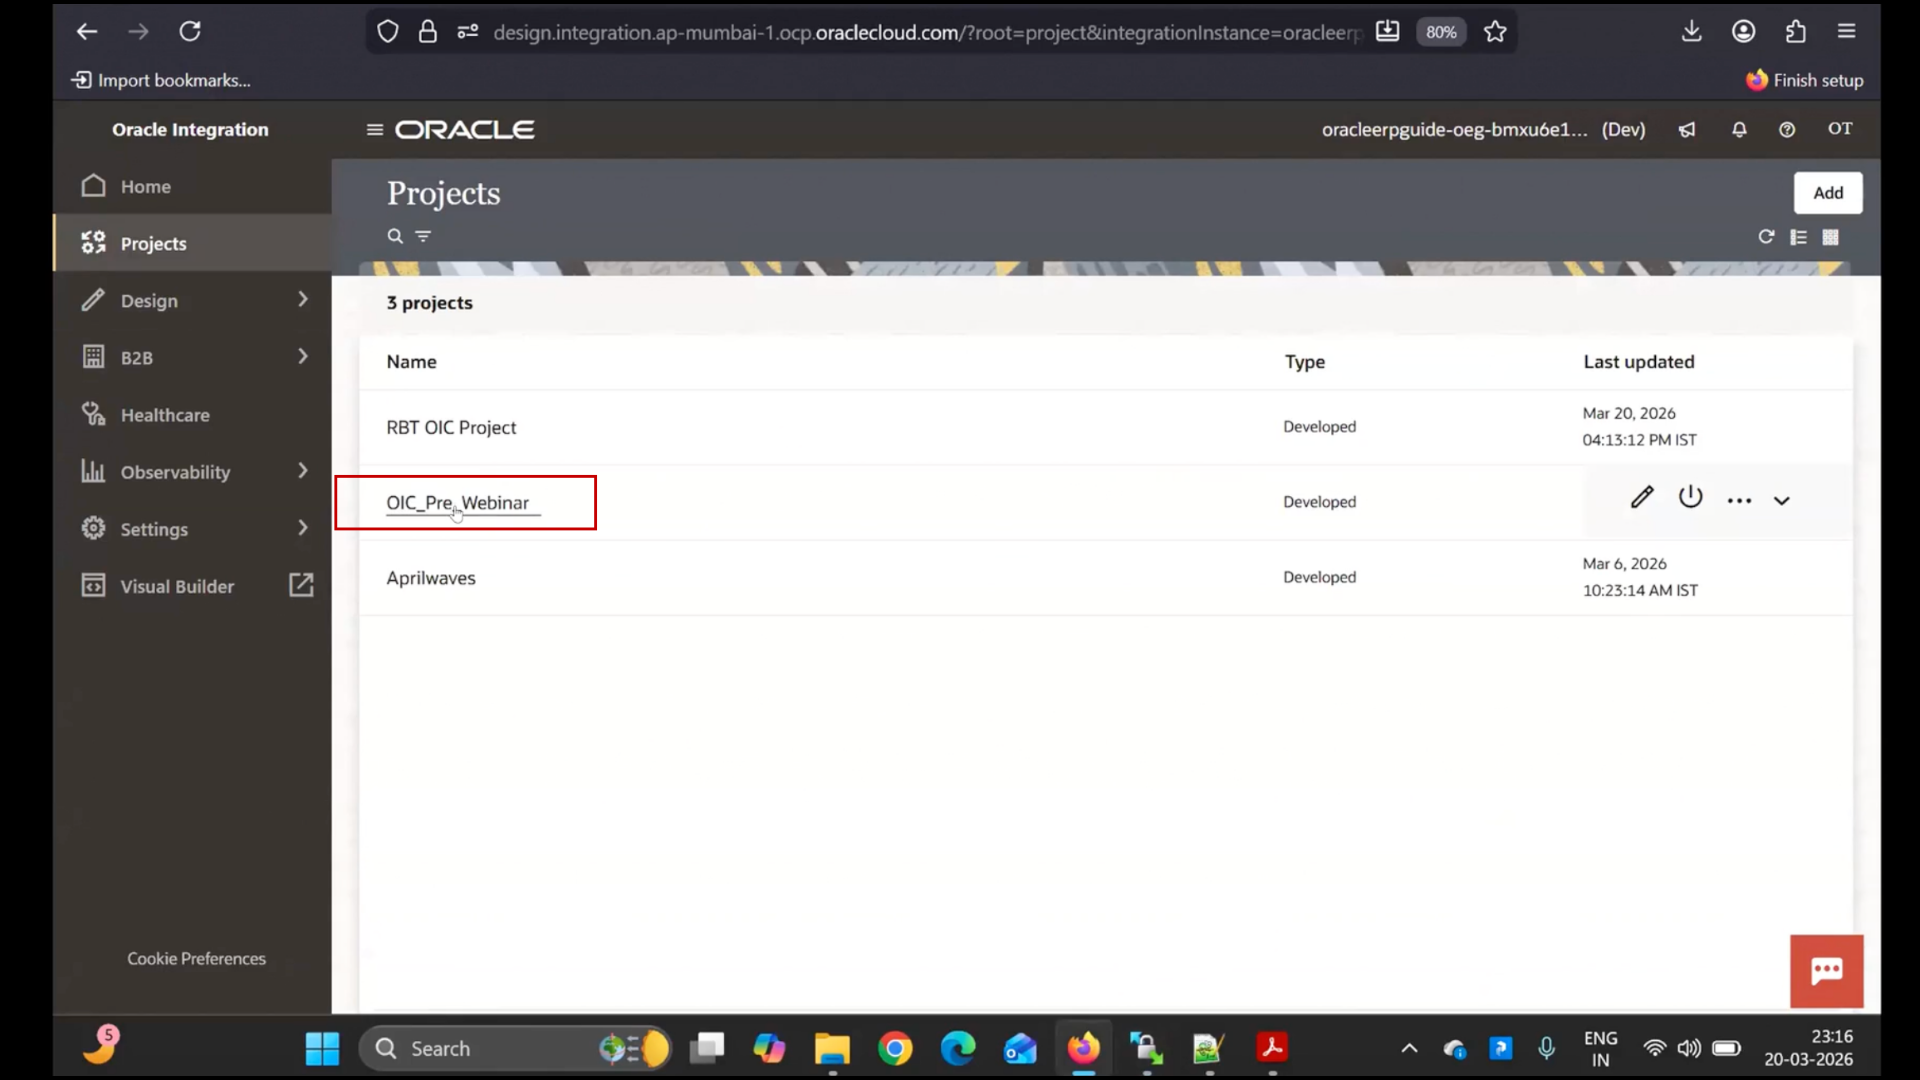
Task: Open notifications with the bell icon
Action: 1739,129
